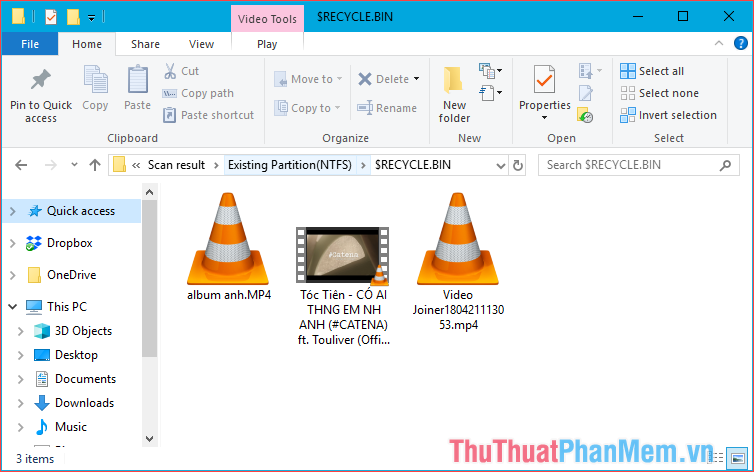754x472 pixels.
Task: Open Documents in navigation pane
Action: tap(85, 379)
